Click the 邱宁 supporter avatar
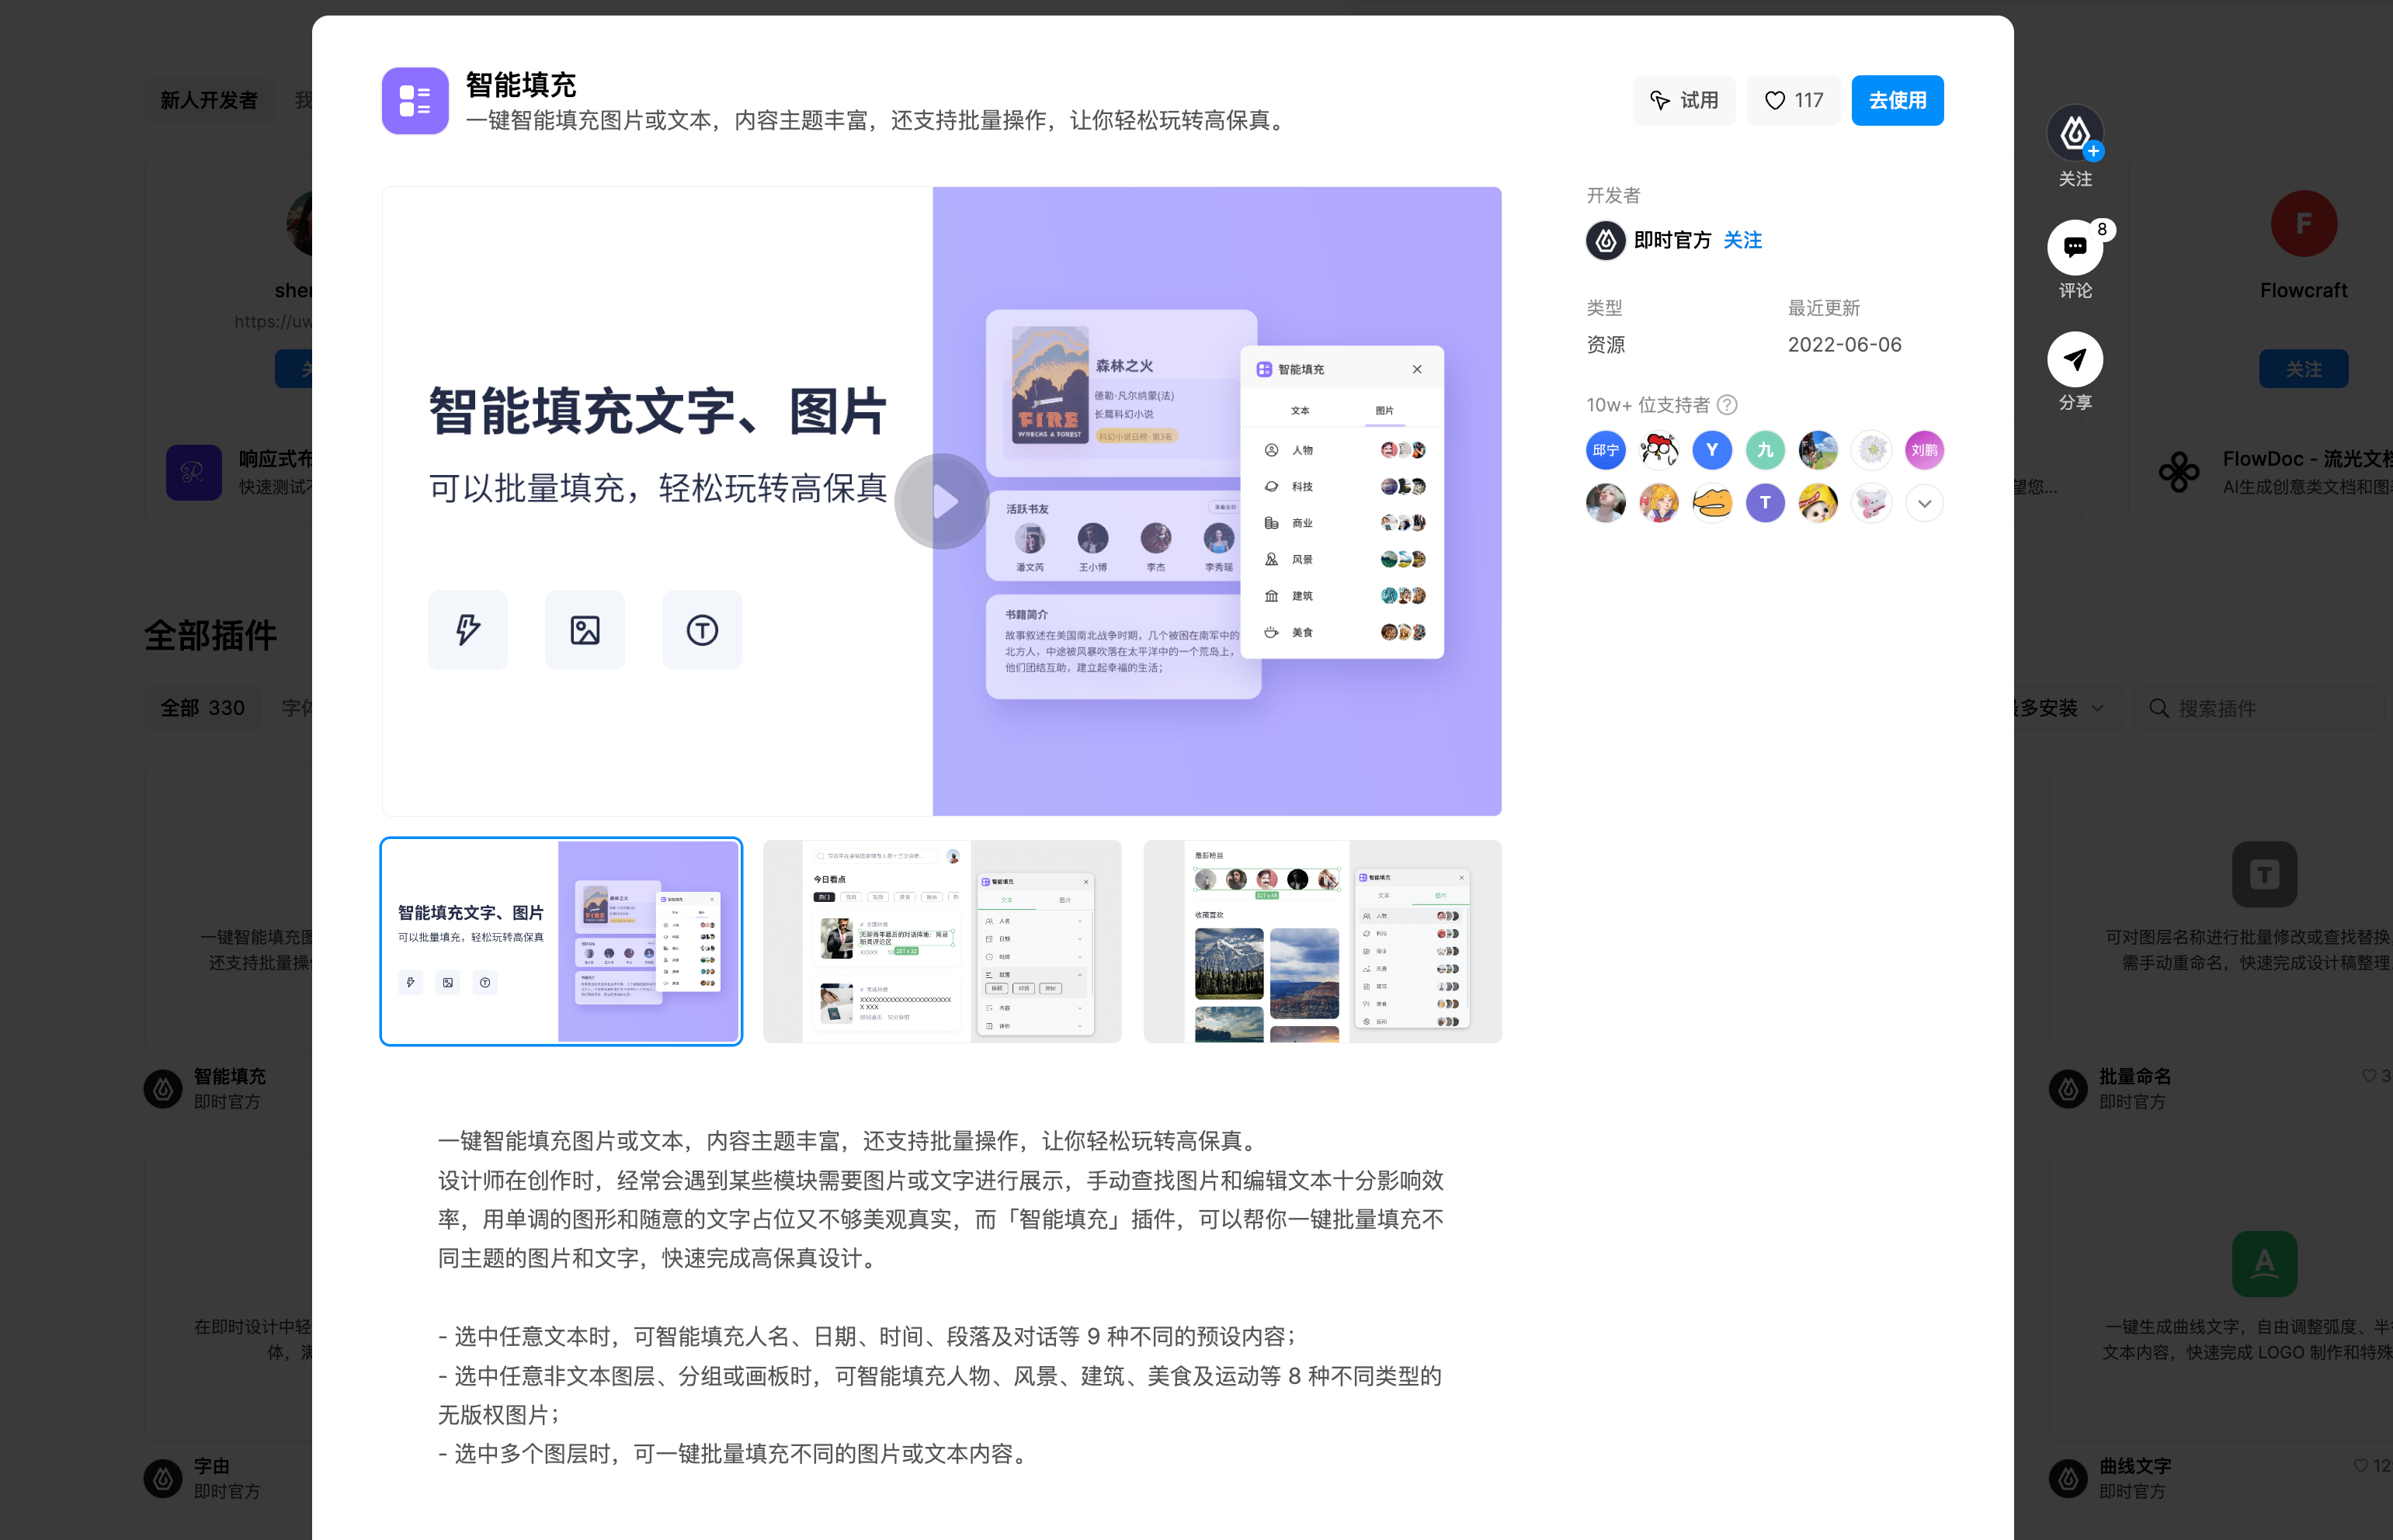The width and height of the screenshot is (2393, 1540). tap(1605, 450)
